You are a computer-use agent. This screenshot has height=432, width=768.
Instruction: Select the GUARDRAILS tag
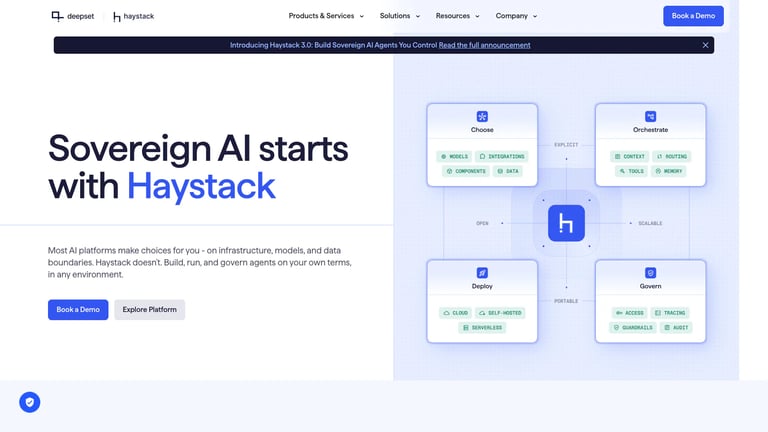pyautogui.click(x=633, y=328)
